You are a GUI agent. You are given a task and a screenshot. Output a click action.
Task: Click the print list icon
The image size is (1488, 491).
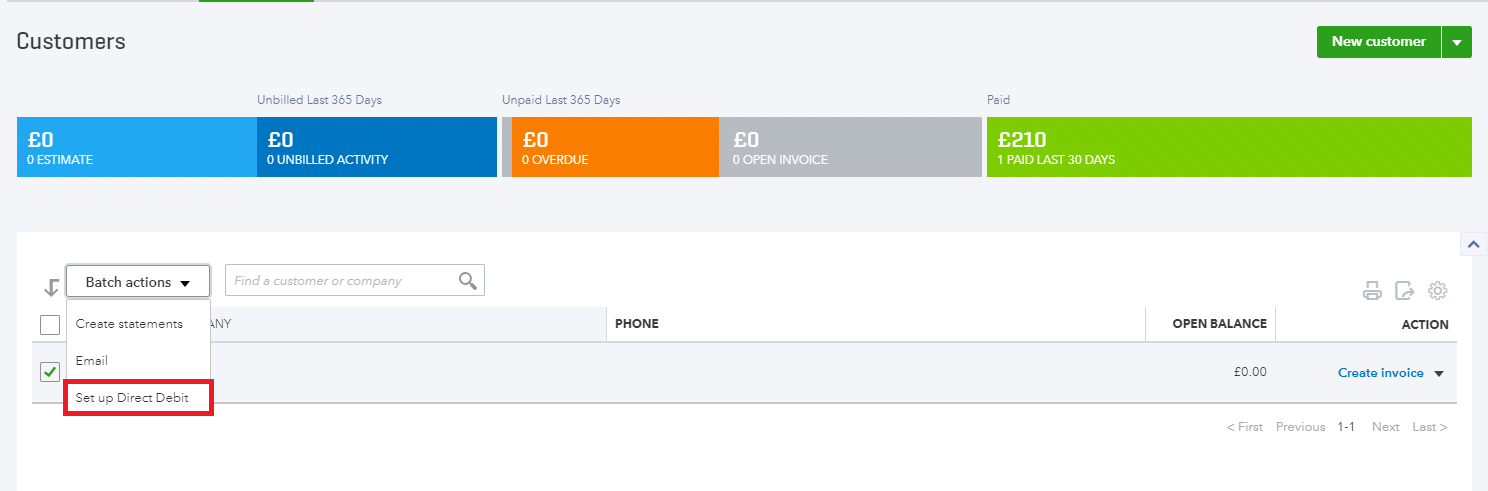(x=1373, y=291)
